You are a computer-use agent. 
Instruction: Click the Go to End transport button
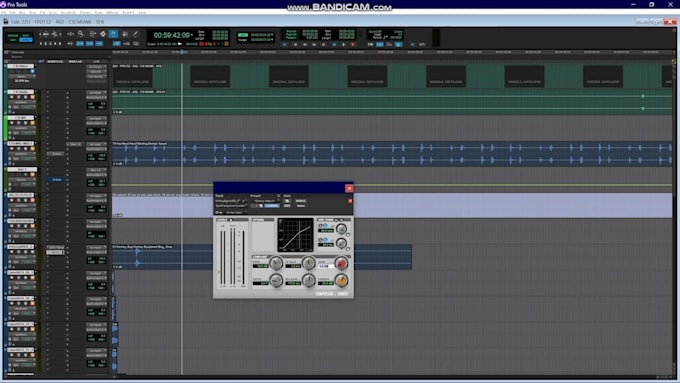pyautogui.click(x=323, y=44)
